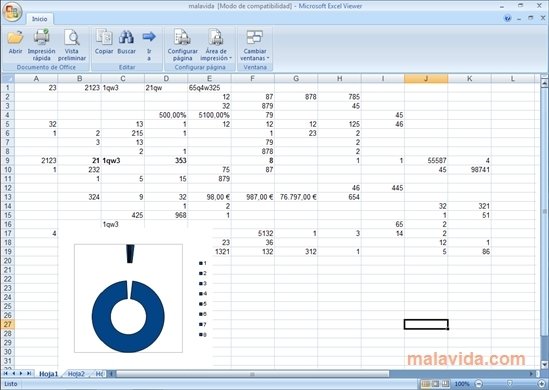The width and height of the screenshot is (549, 390).
Task: Switch to the Hoja2 sheet tab
Action: (x=76, y=374)
